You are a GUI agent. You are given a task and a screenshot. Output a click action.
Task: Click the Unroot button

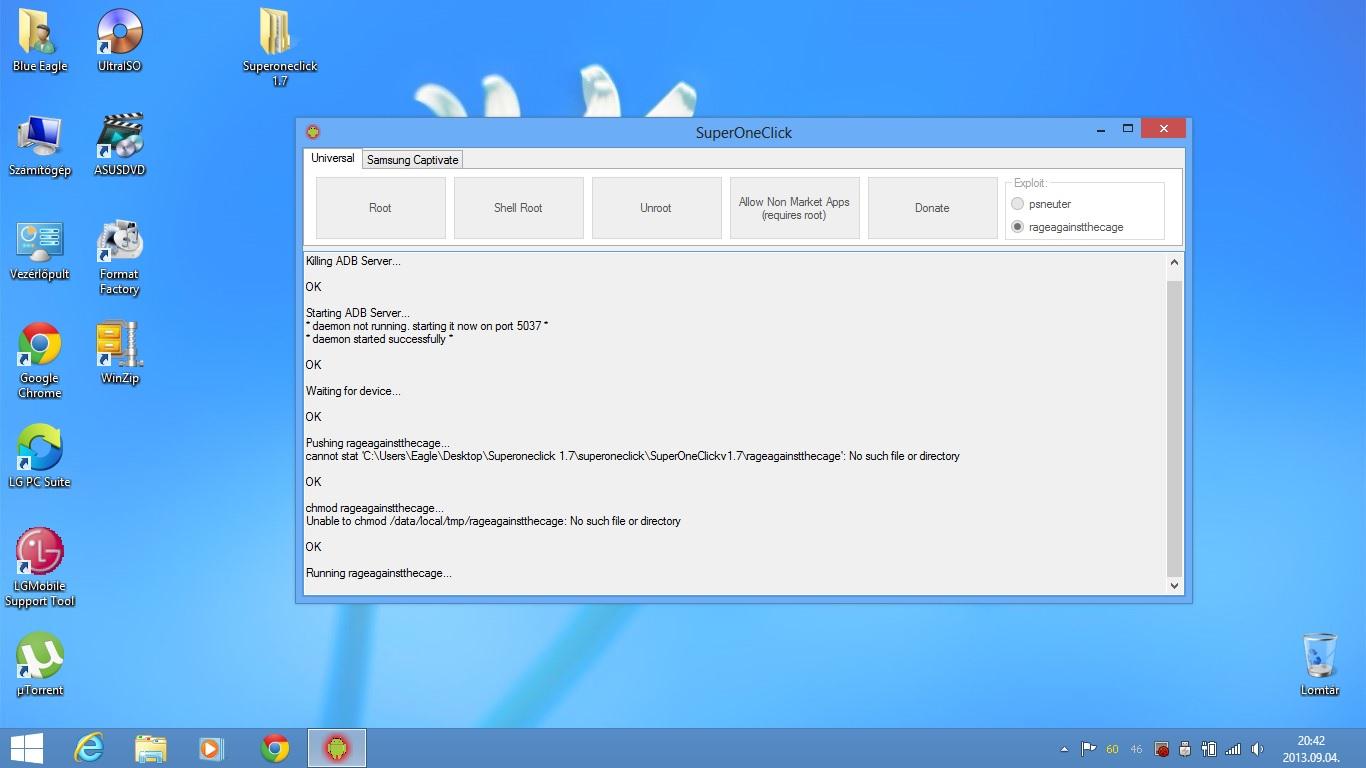pyautogui.click(x=656, y=208)
